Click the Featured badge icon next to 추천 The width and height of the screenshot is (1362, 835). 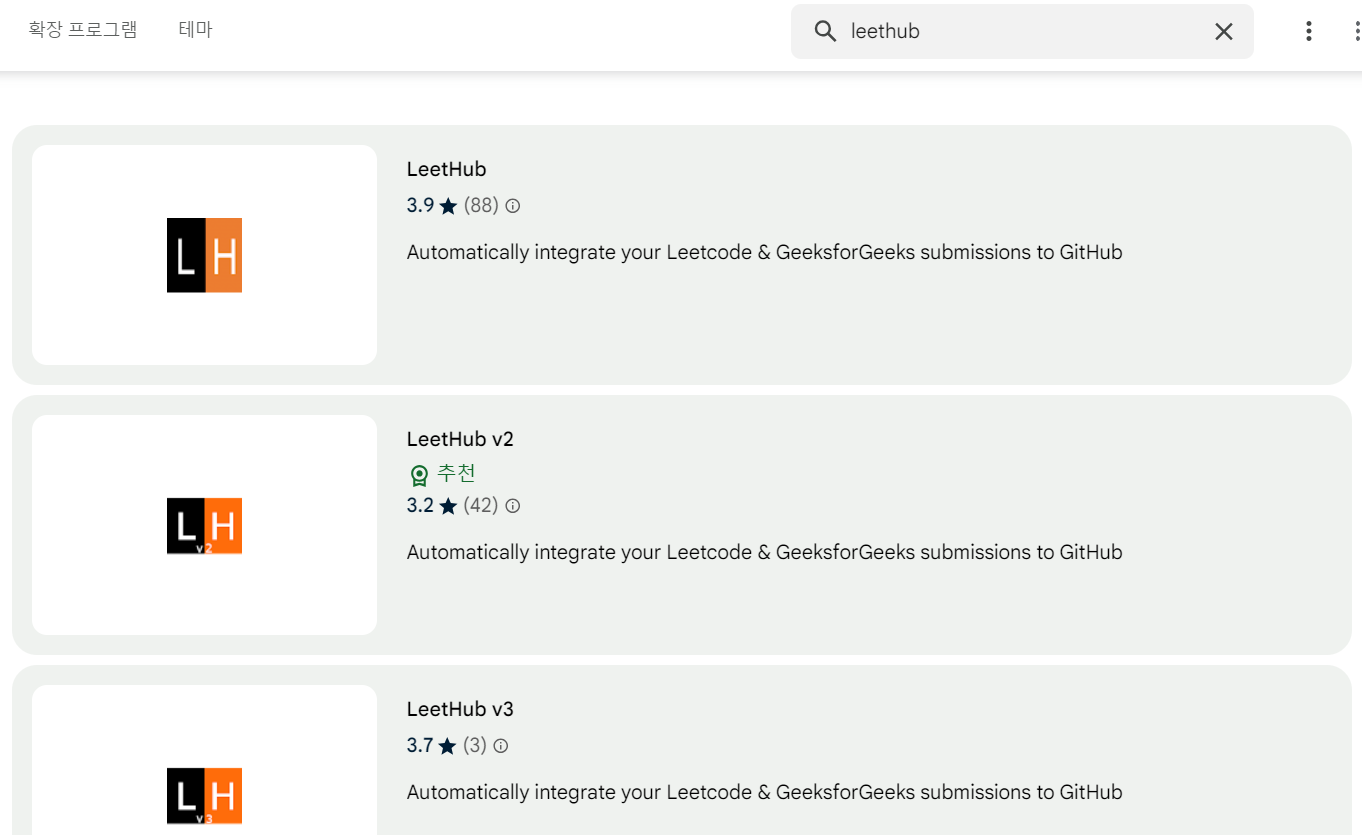(418, 474)
